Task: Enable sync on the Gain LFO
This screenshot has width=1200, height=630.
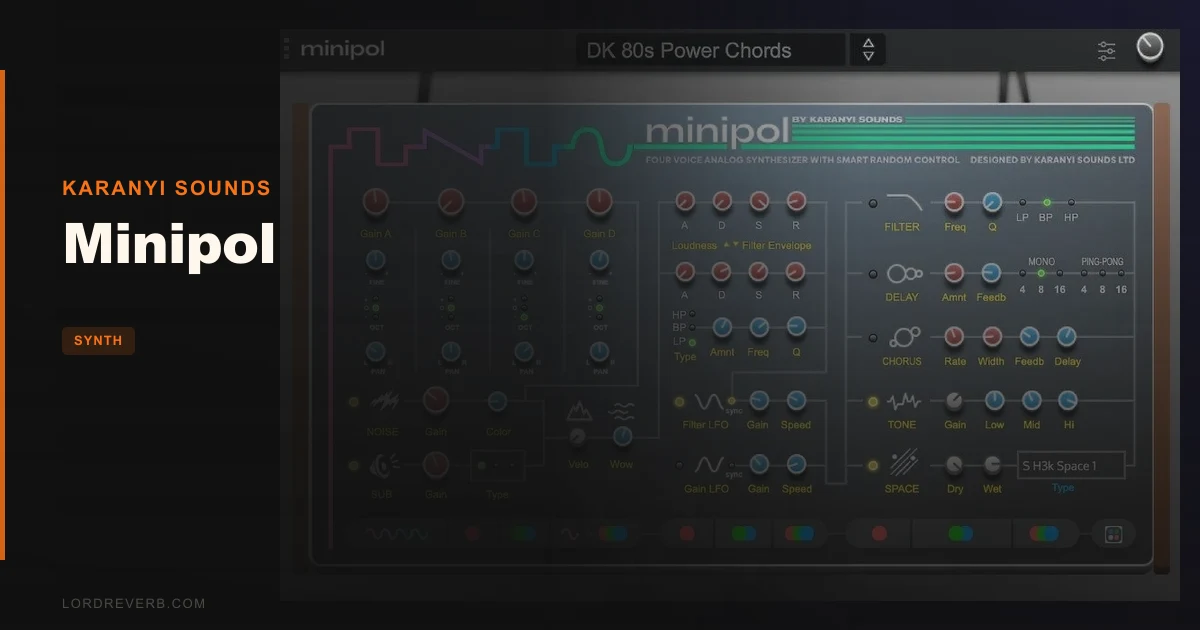Action: 733,467
